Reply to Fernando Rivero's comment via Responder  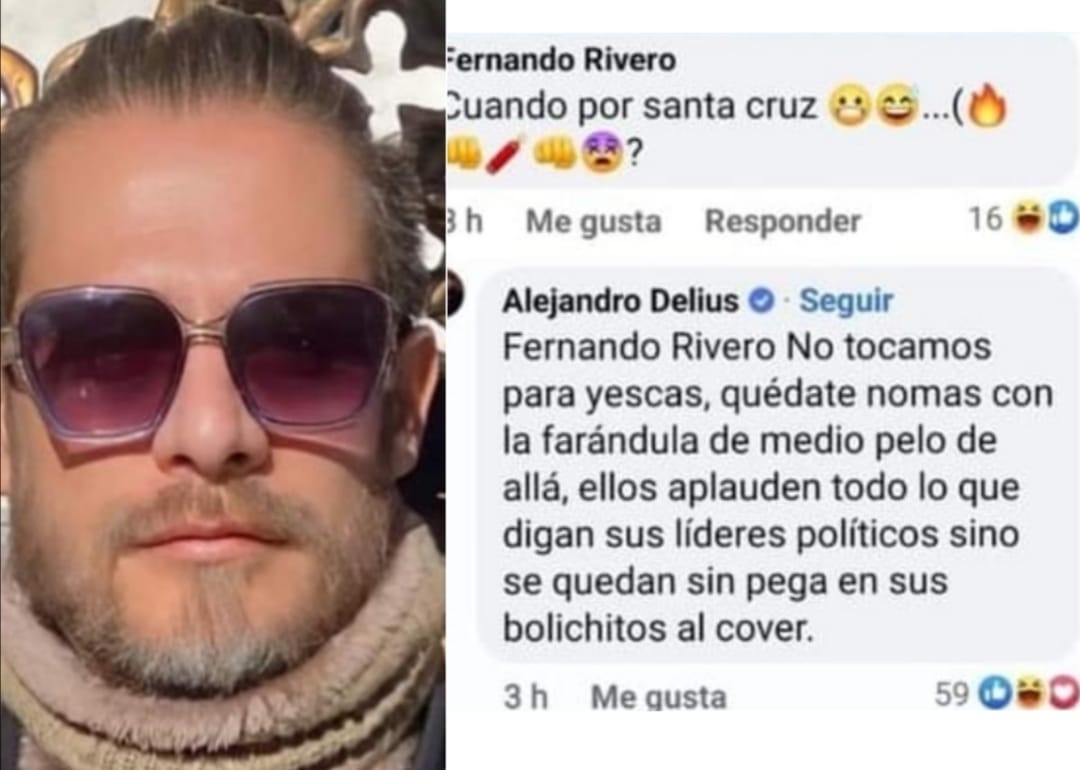pos(783,222)
